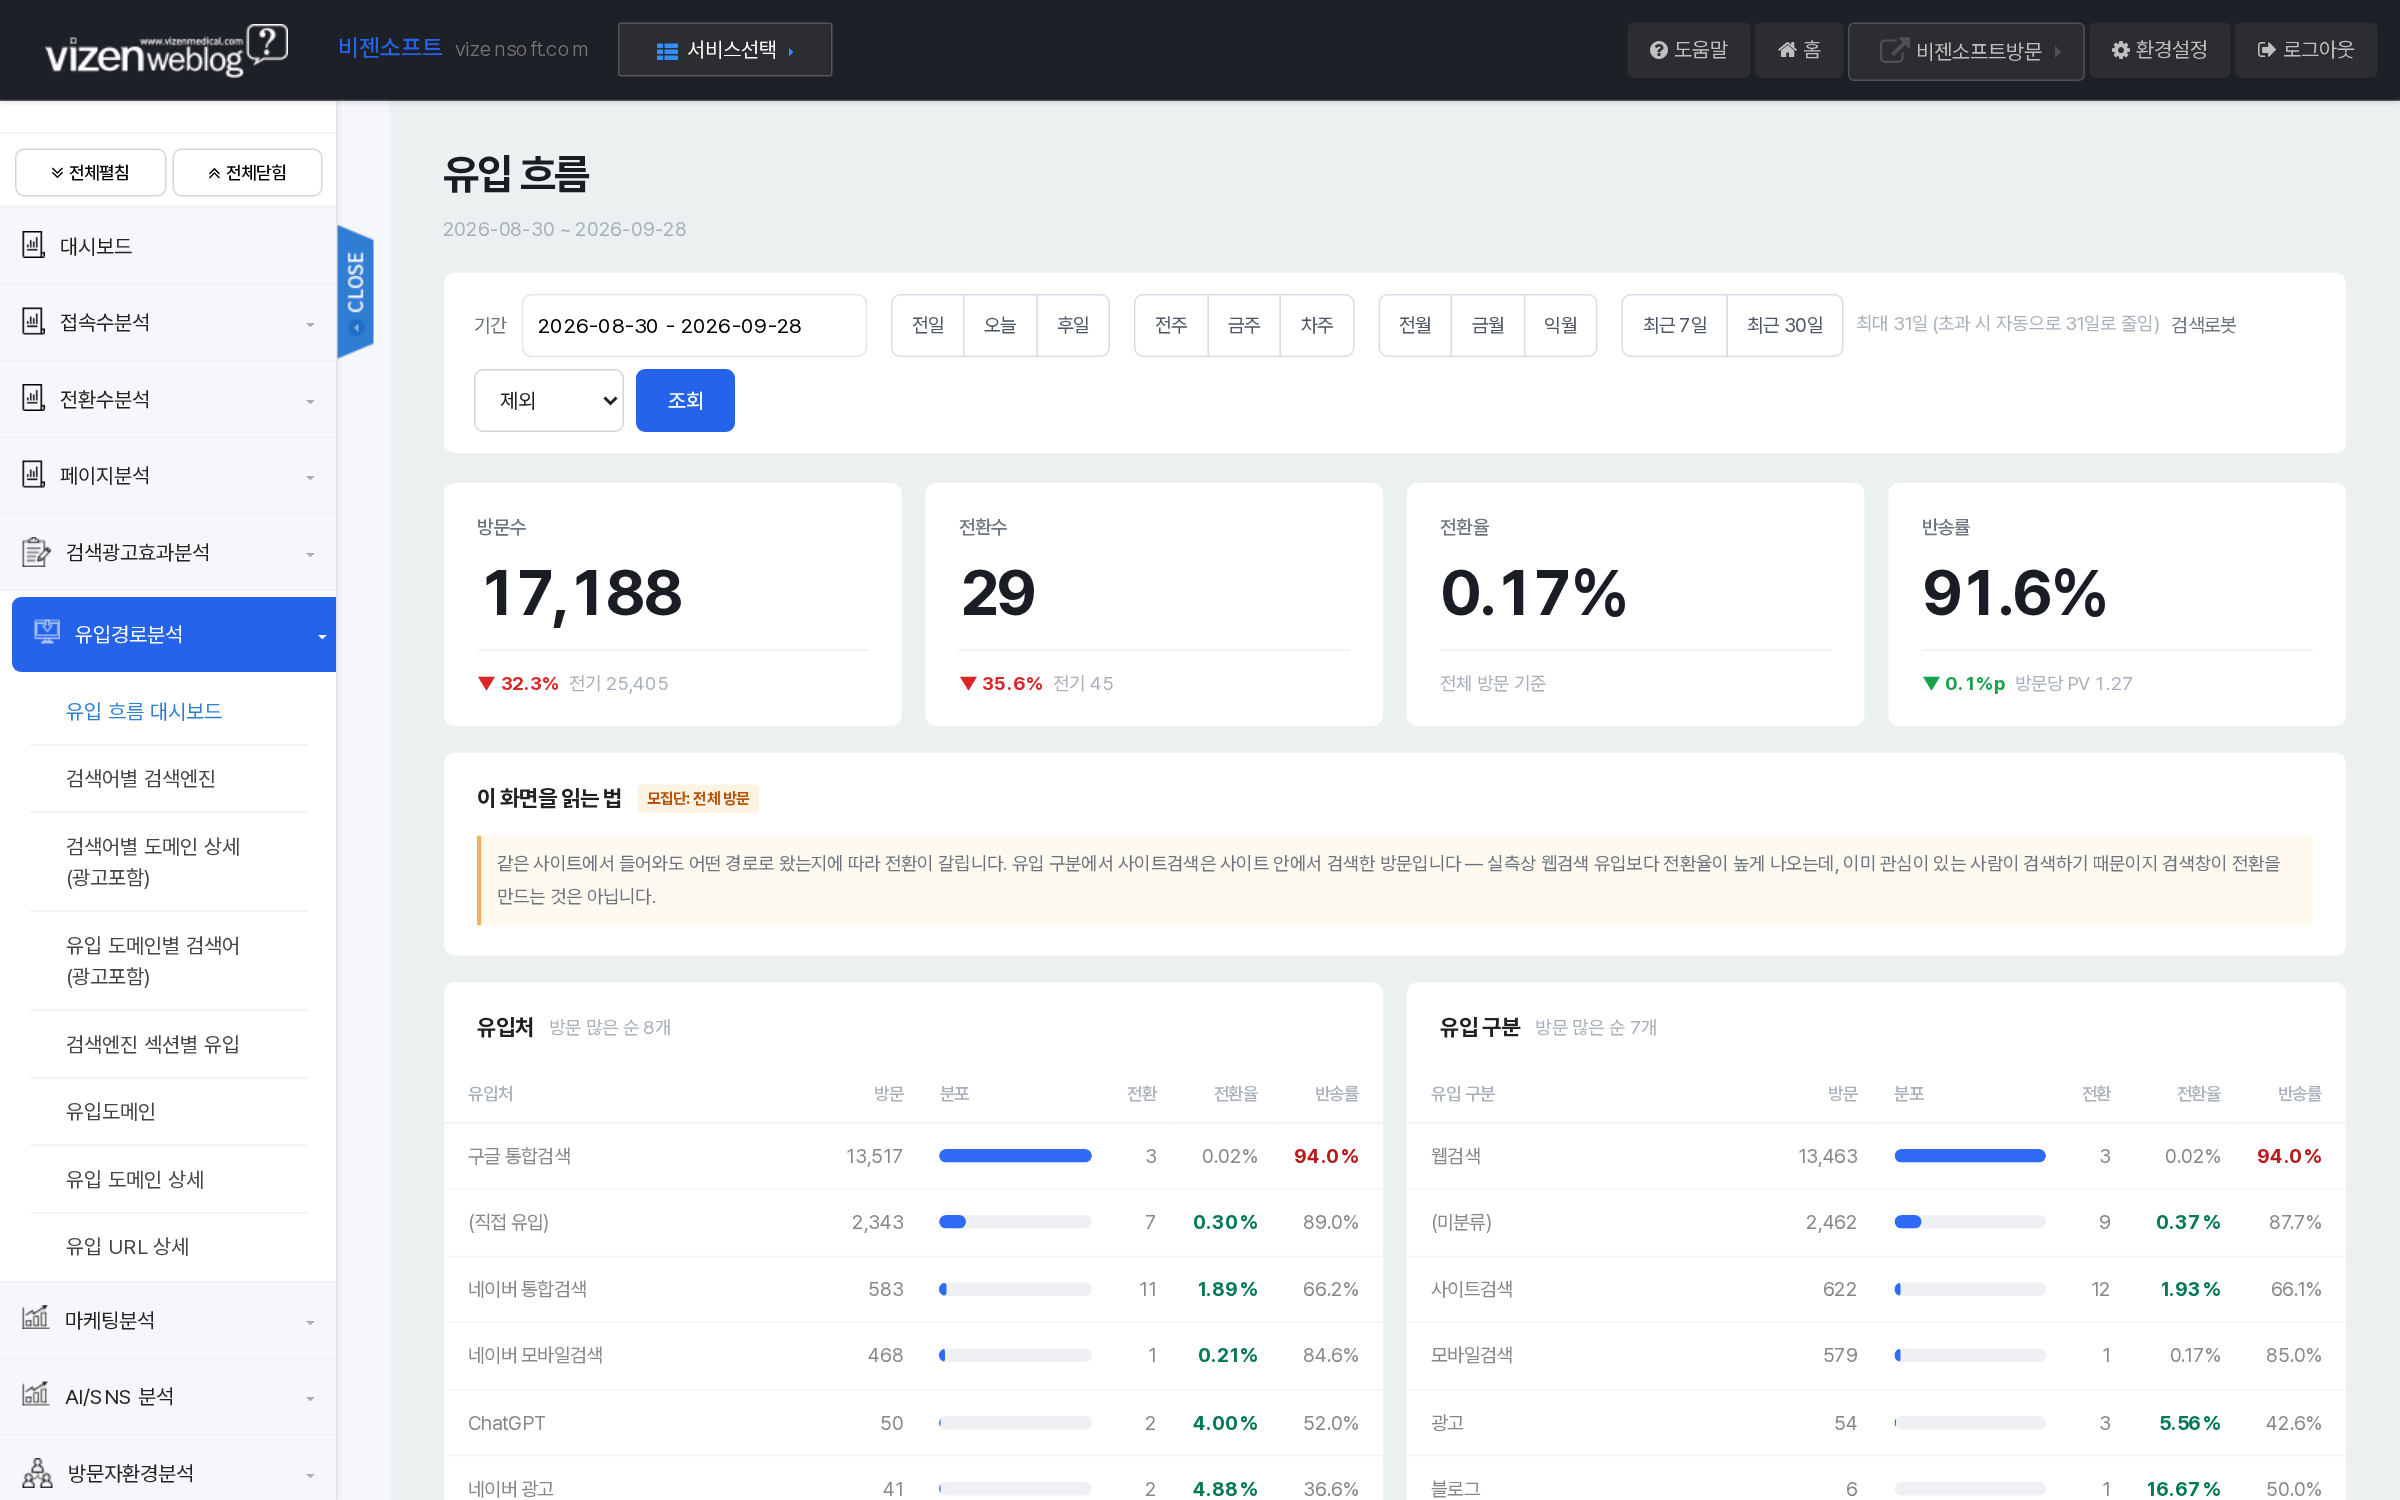
Task: Click the 전환율 column header in 유입처 table
Action: pyautogui.click(x=1235, y=1093)
